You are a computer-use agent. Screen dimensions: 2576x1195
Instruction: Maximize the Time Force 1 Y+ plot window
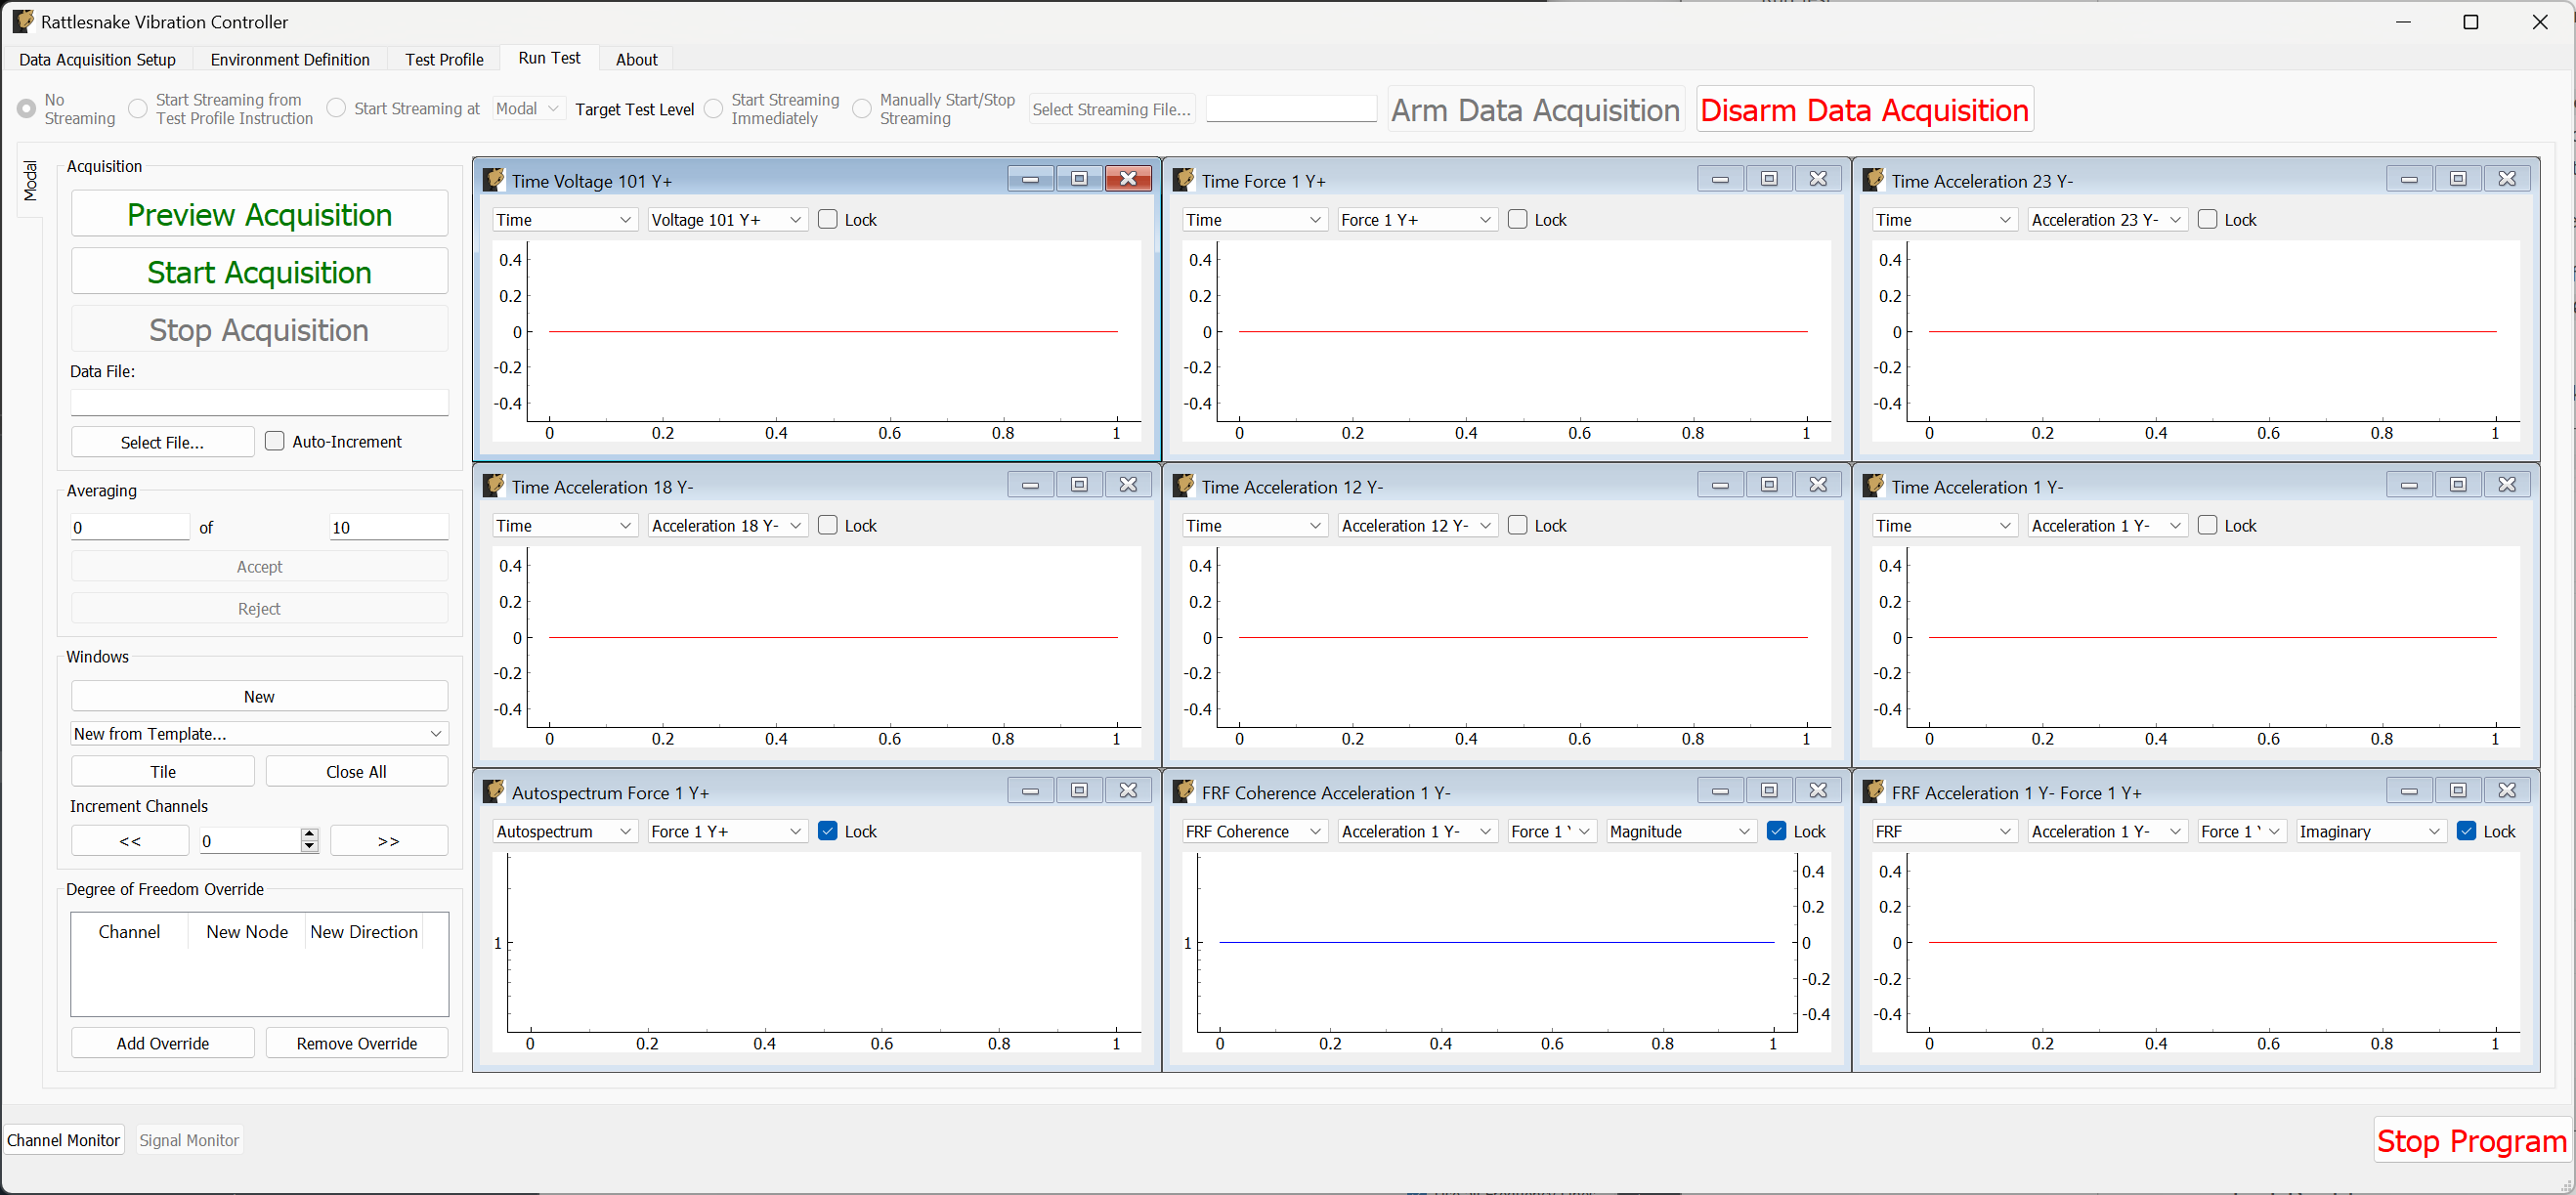1769,178
